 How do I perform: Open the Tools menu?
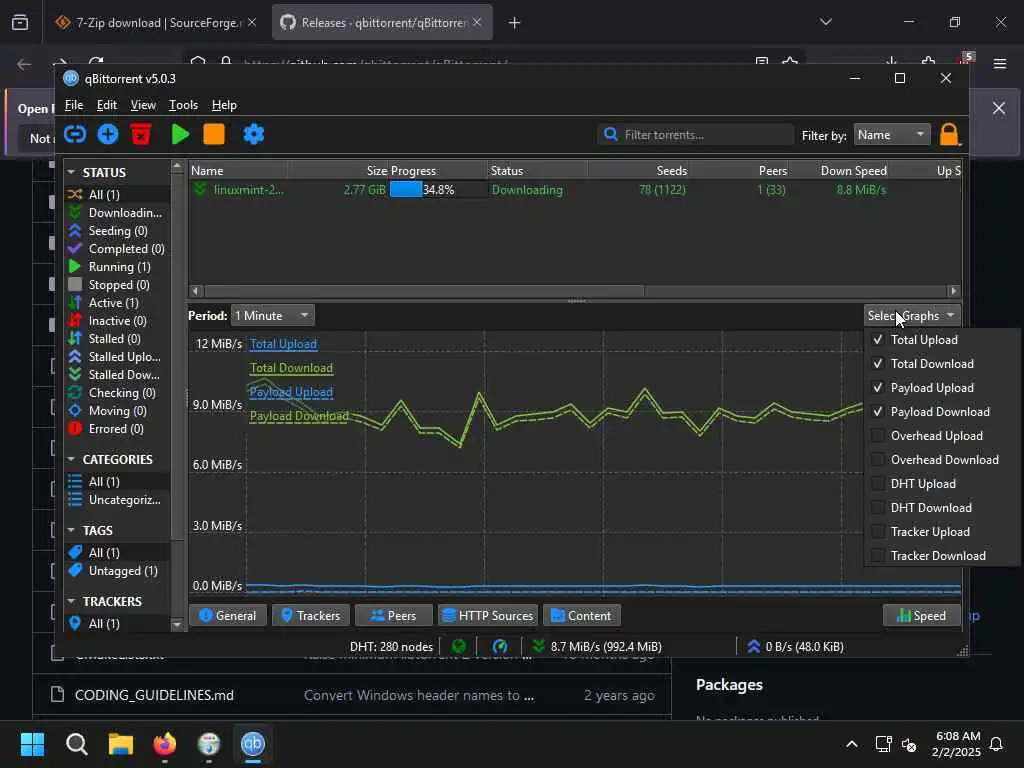[x=184, y=105]
